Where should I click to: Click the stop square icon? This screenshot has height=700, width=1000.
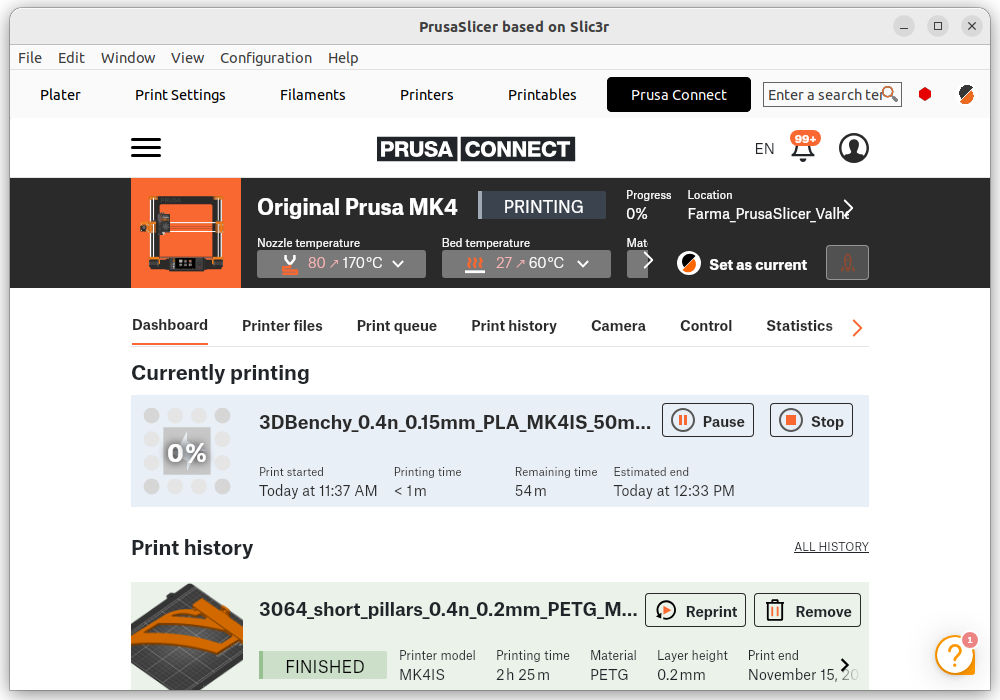tap(791, 421)
